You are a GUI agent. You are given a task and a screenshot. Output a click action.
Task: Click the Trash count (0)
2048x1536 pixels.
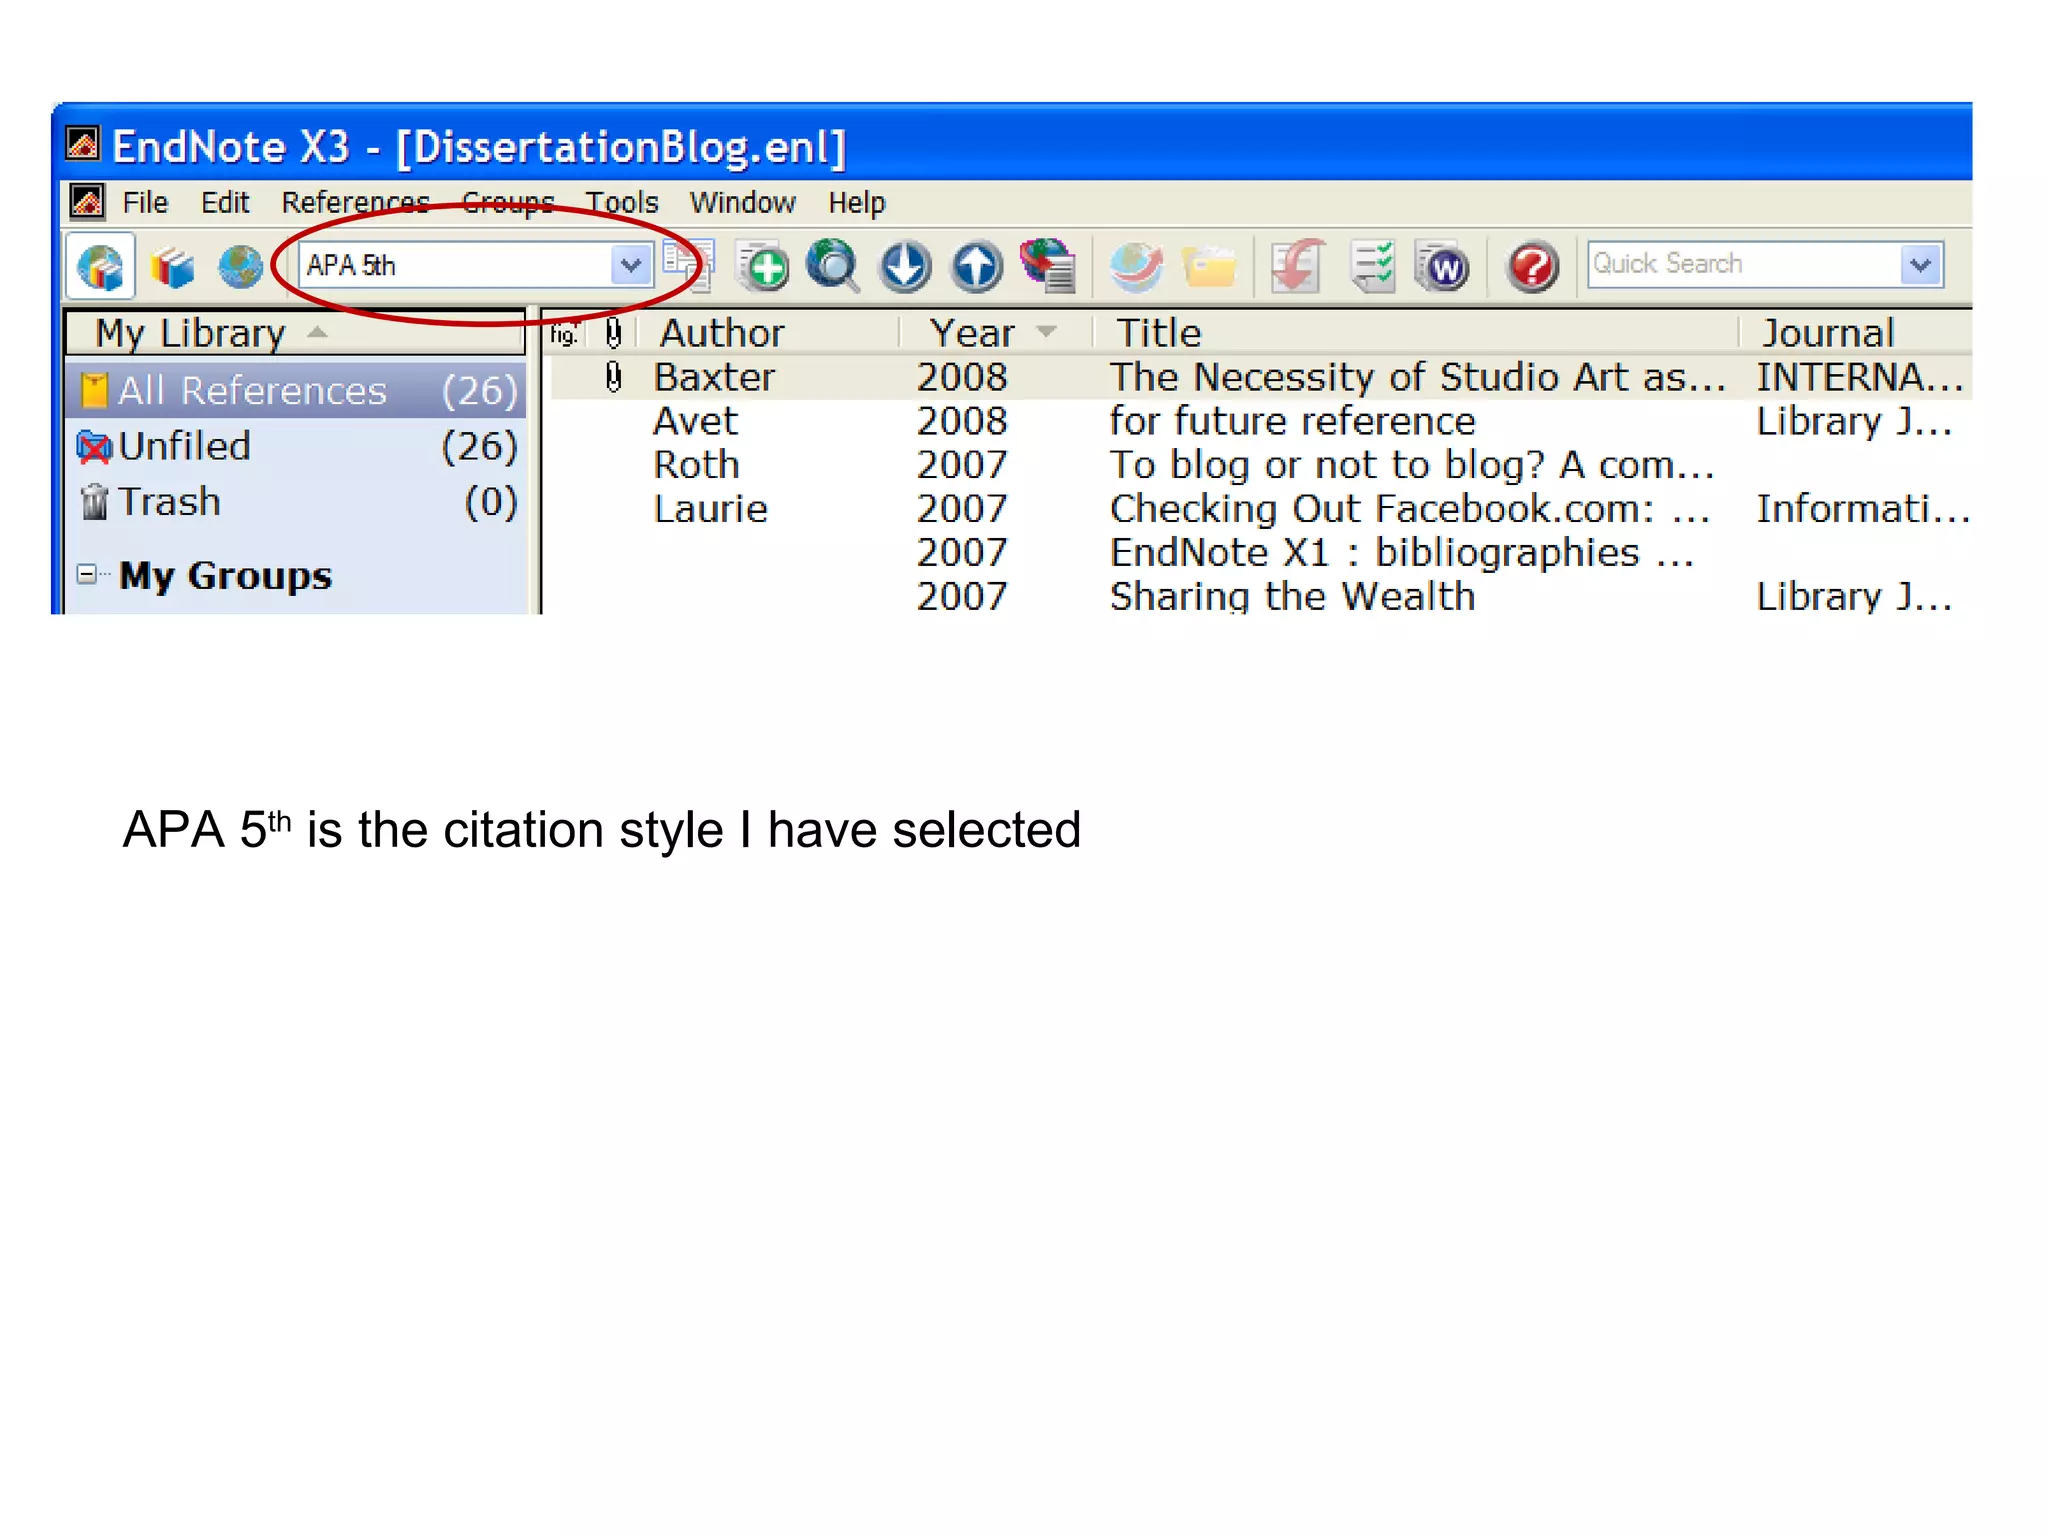491,503
